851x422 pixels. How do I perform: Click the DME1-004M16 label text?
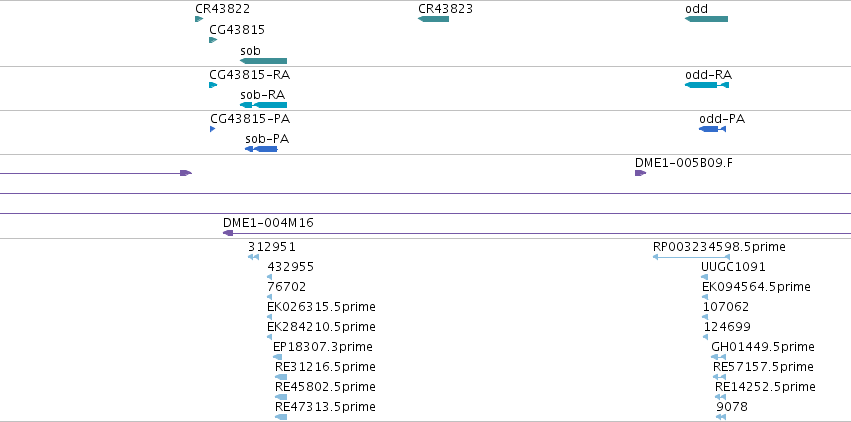click(x=268, y=223)
